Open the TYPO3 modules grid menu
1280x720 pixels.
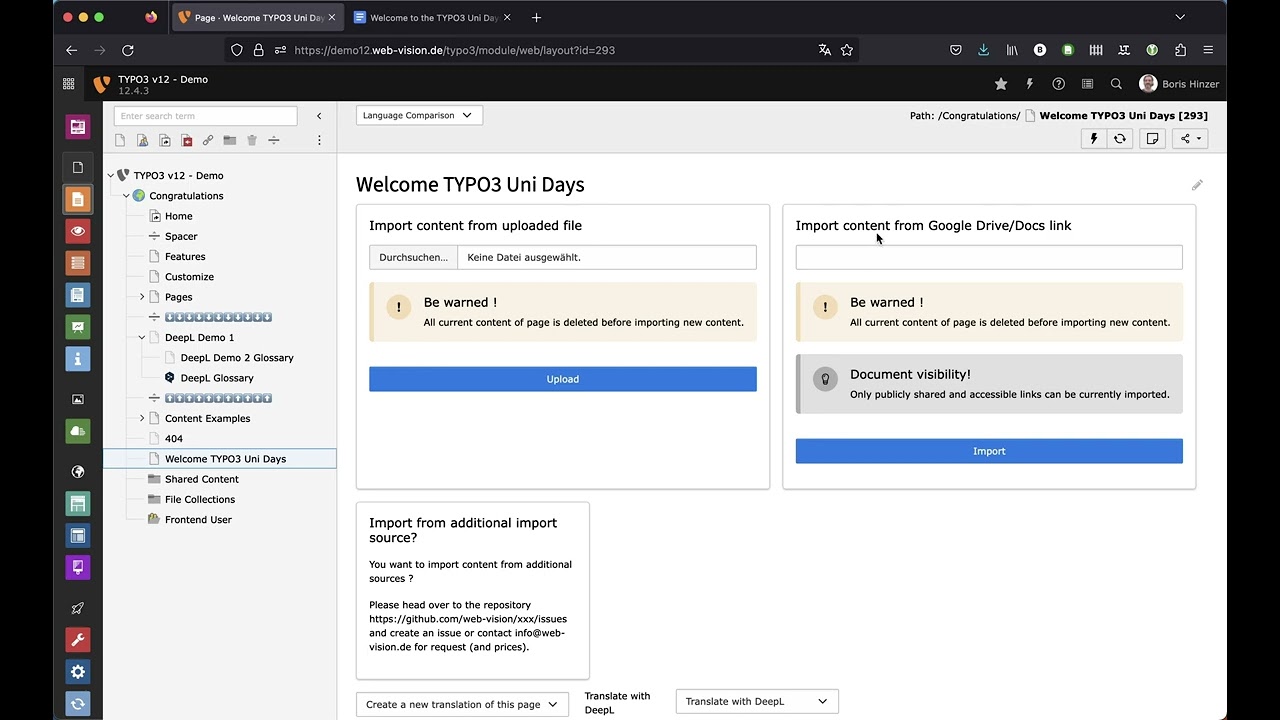[68, 84]
